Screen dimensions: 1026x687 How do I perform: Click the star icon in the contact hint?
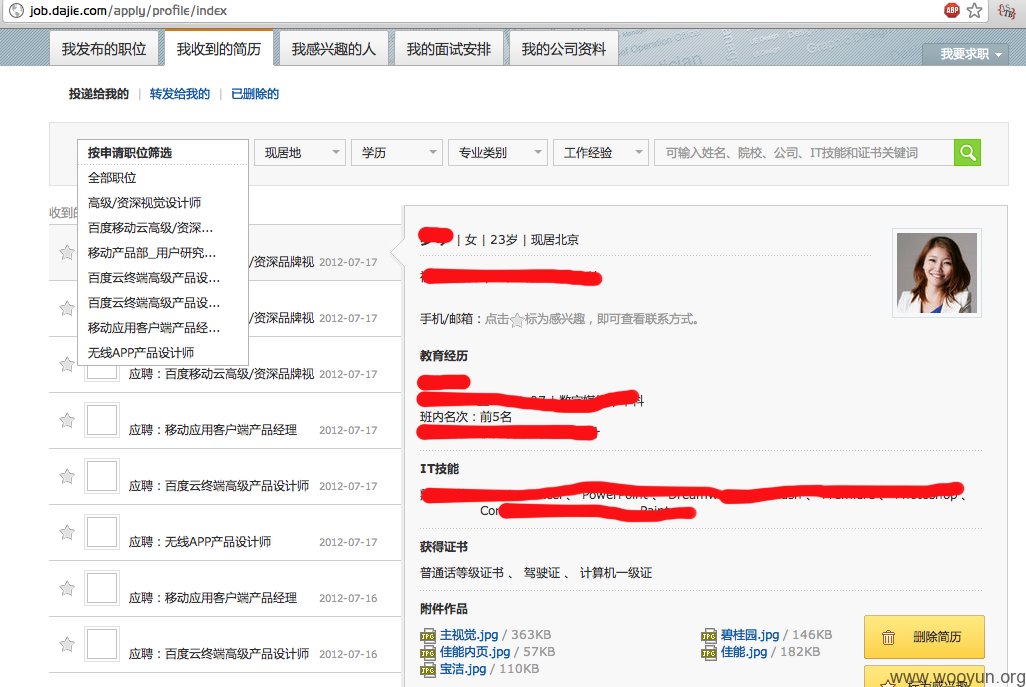(517, 320)
